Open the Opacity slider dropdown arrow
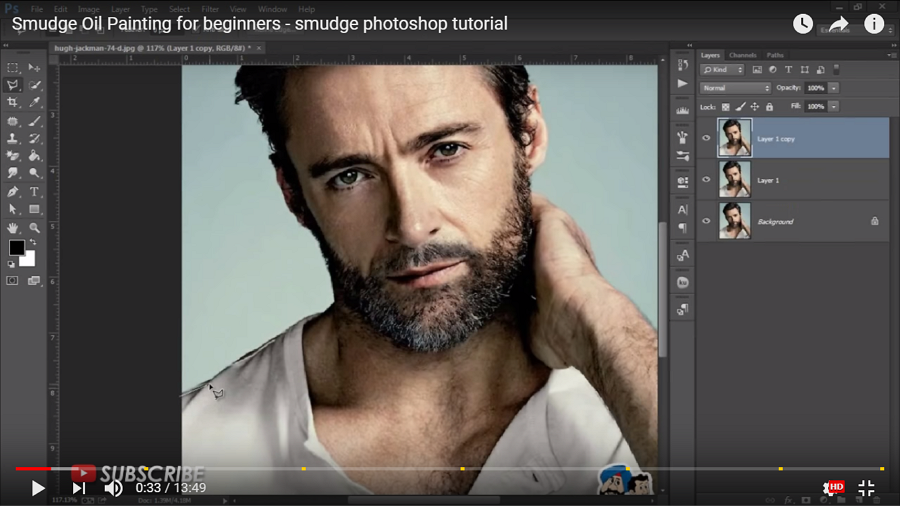This screenshot has height=506, width=900. pyautogui.click(x=834, y=88)
